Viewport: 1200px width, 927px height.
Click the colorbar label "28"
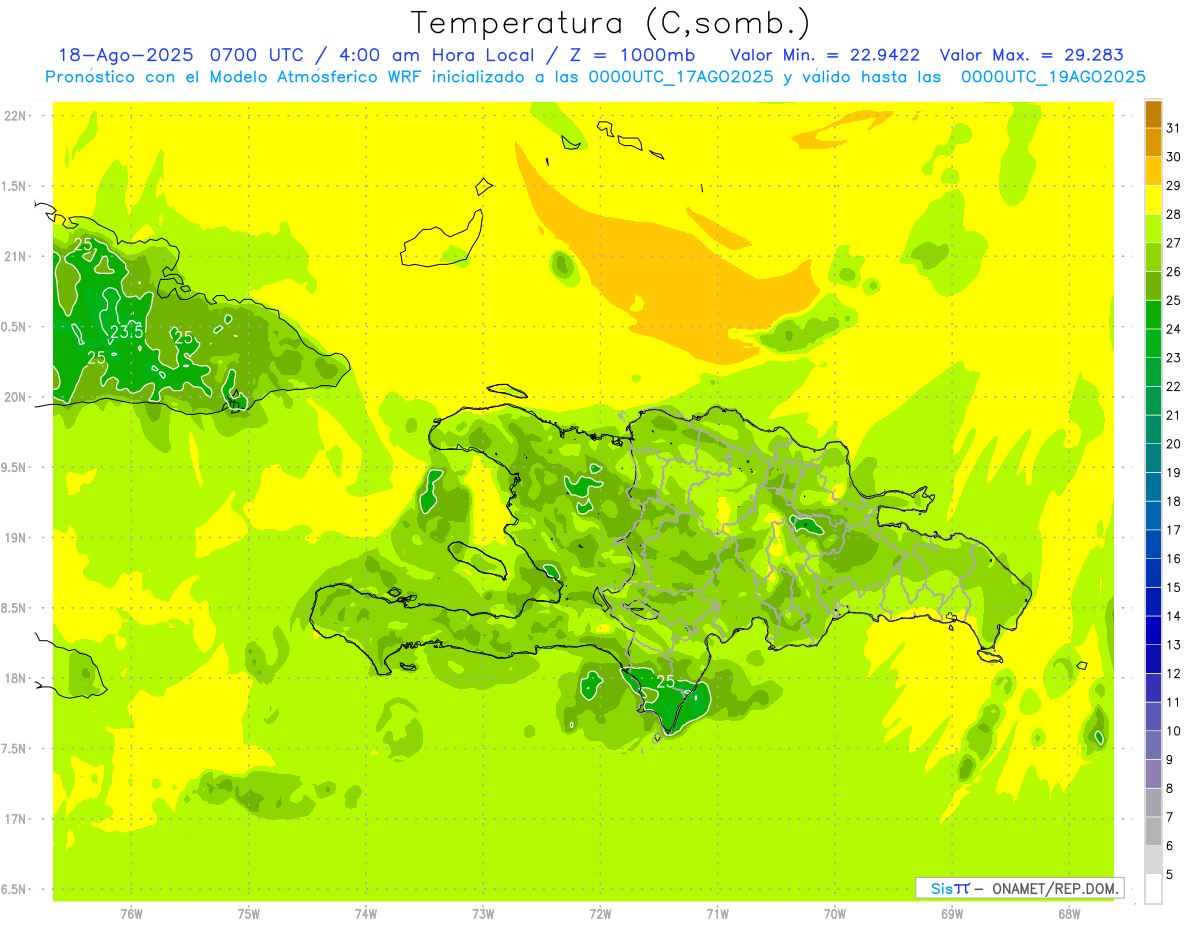[1173, 214]
